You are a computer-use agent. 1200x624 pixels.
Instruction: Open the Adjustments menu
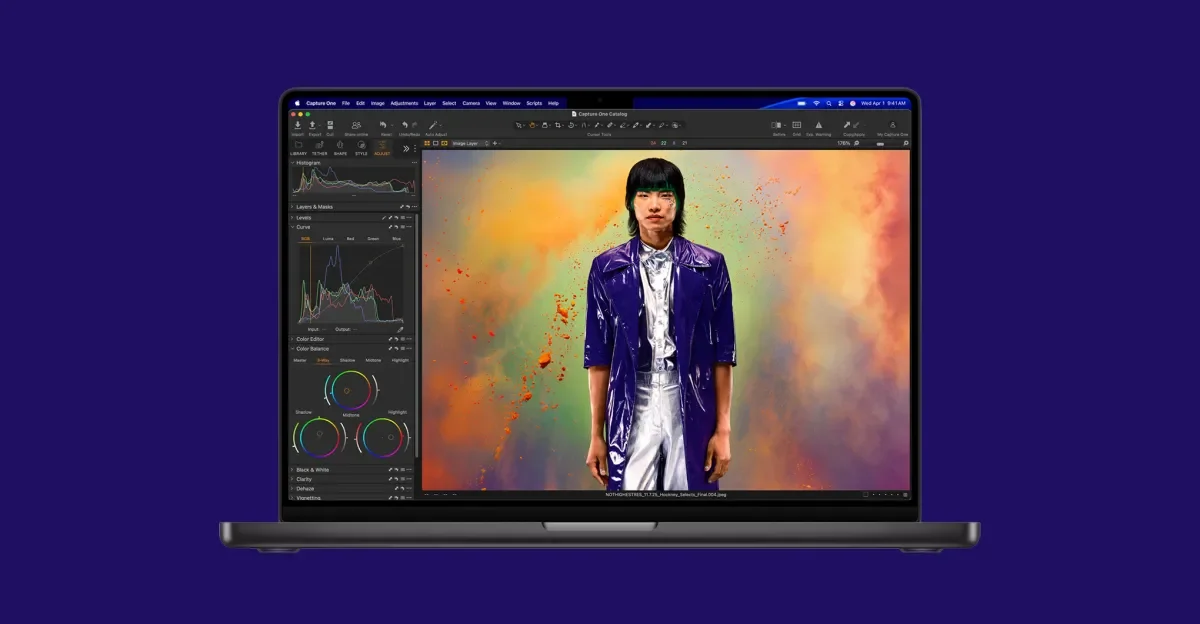coord(404,103)
